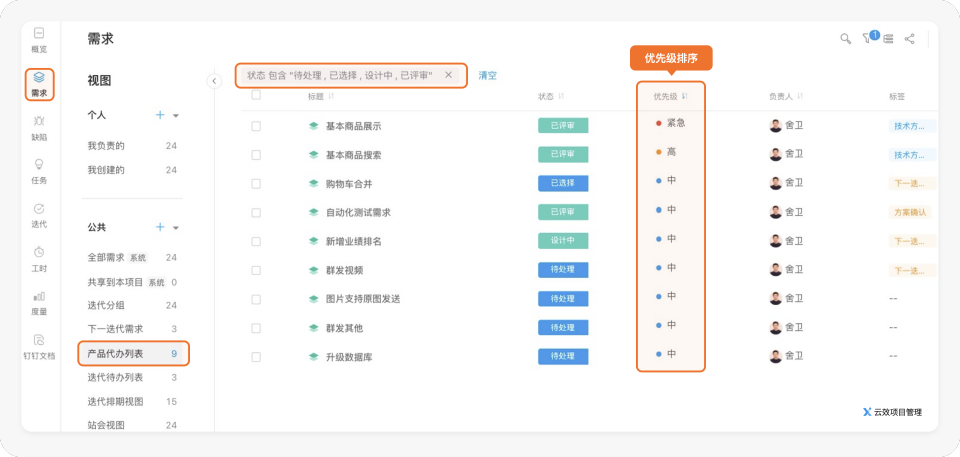Go to 概览 overview in sidebar

click(38, 39)
